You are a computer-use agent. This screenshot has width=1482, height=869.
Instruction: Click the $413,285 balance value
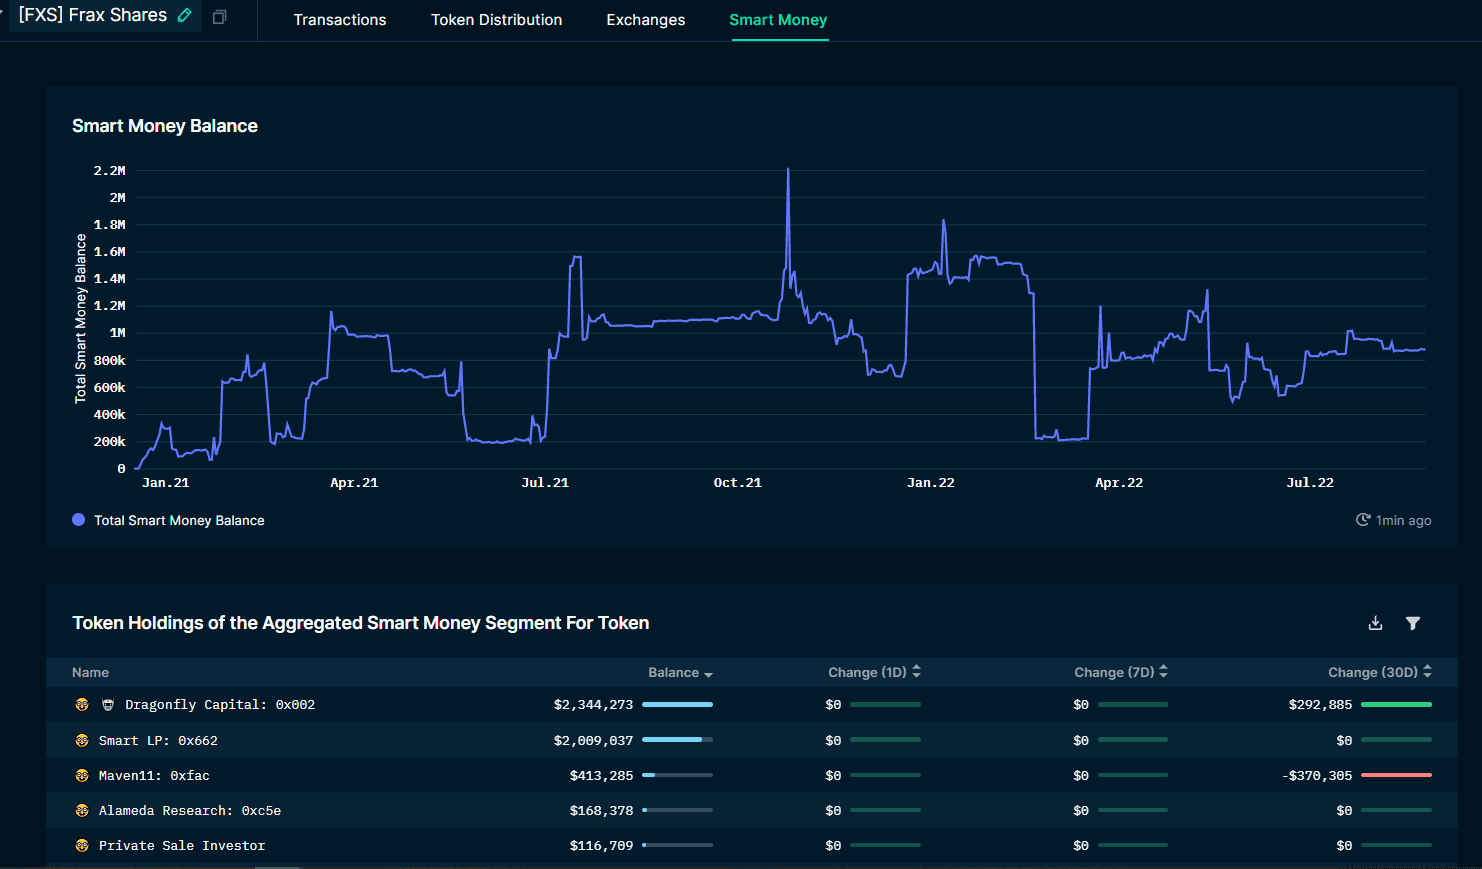(601, 776)
